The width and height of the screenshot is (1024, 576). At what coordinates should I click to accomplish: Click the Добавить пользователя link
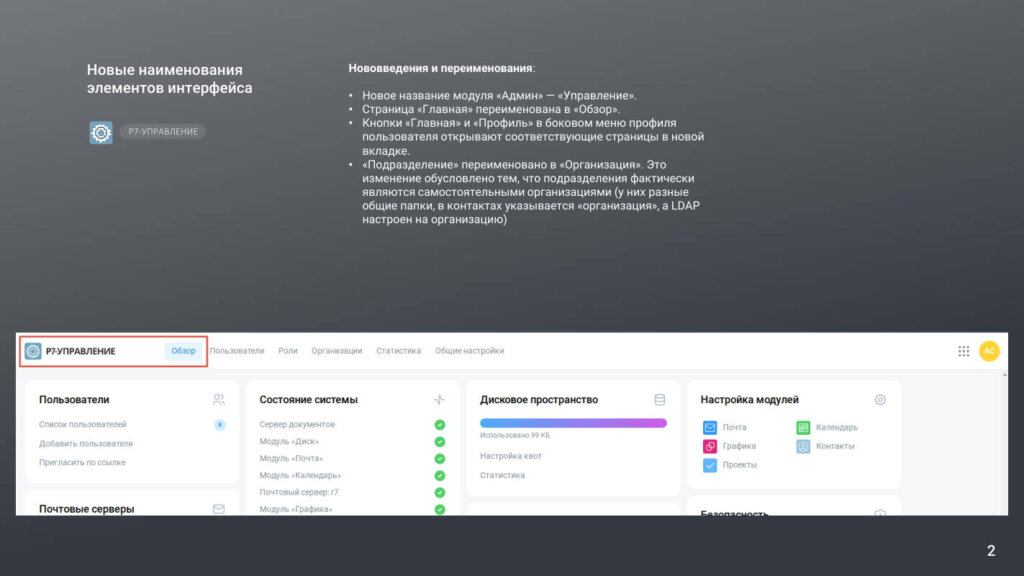click(86, 443)
